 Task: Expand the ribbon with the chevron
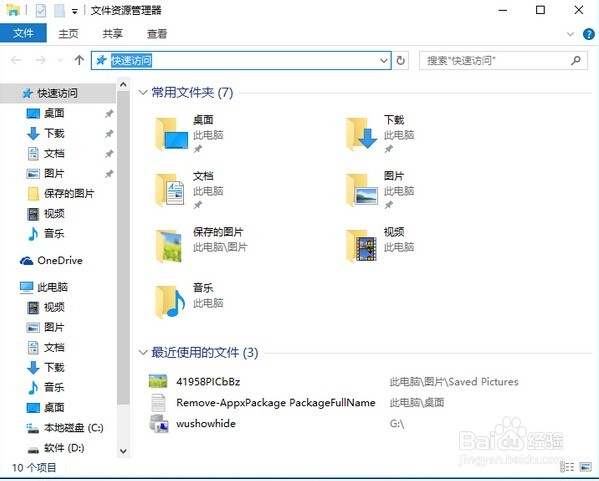tap(570, 34)
